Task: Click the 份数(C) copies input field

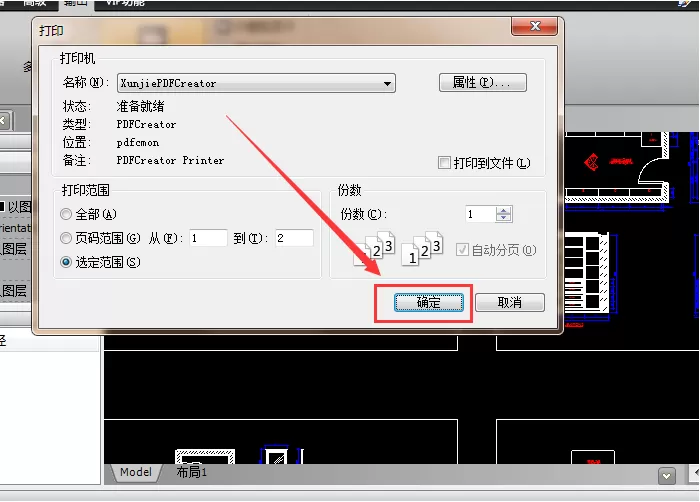Action: [x=480, y=214]
